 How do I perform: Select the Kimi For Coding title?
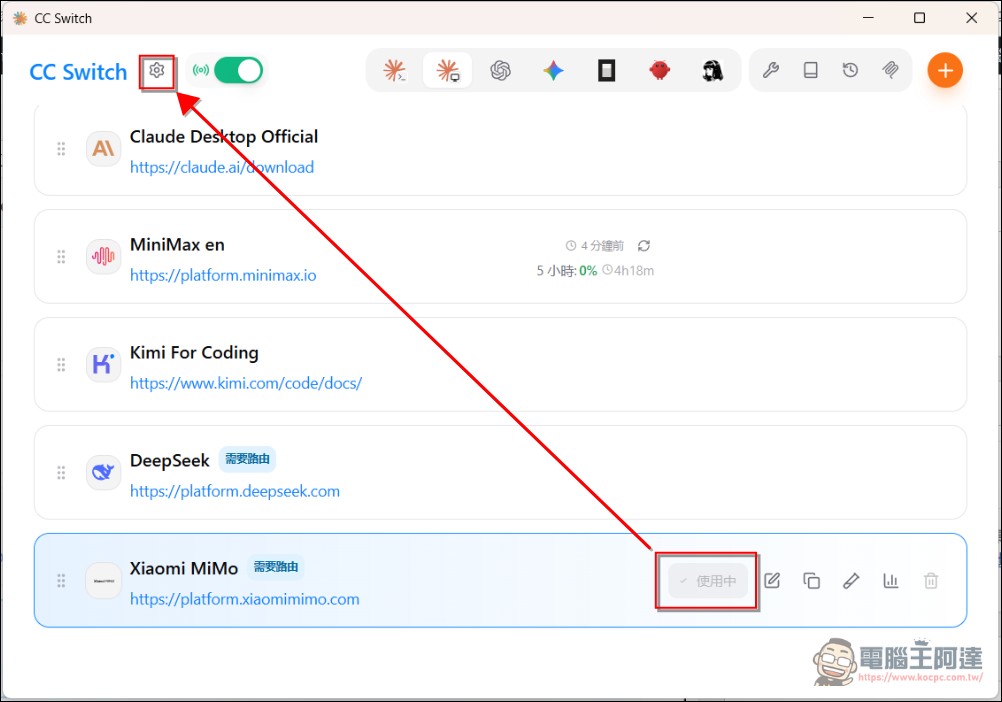coord(194,353)
